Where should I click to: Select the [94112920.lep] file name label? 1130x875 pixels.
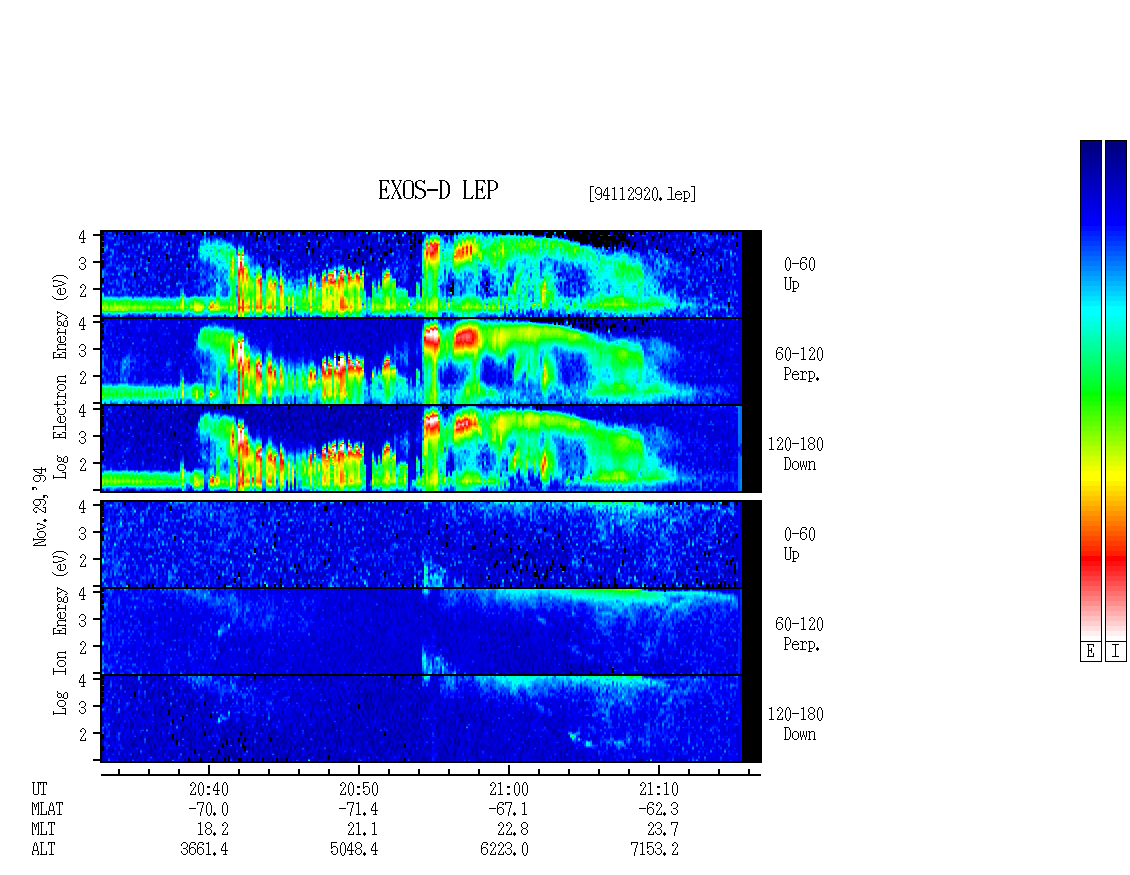[642, 193]
